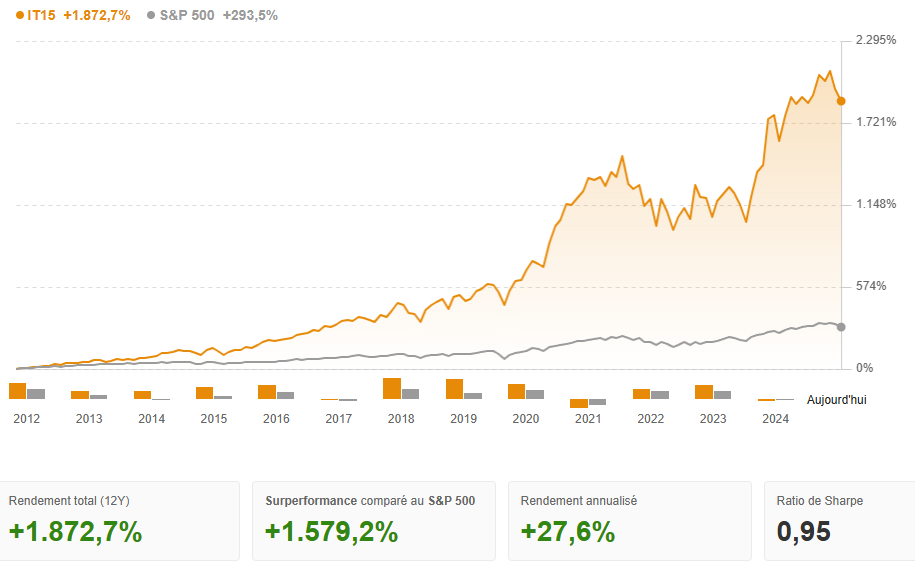This screenshot has width=915, height=565.
Task: Open the Rendement total (12Y) card
Action: [121, 520]
